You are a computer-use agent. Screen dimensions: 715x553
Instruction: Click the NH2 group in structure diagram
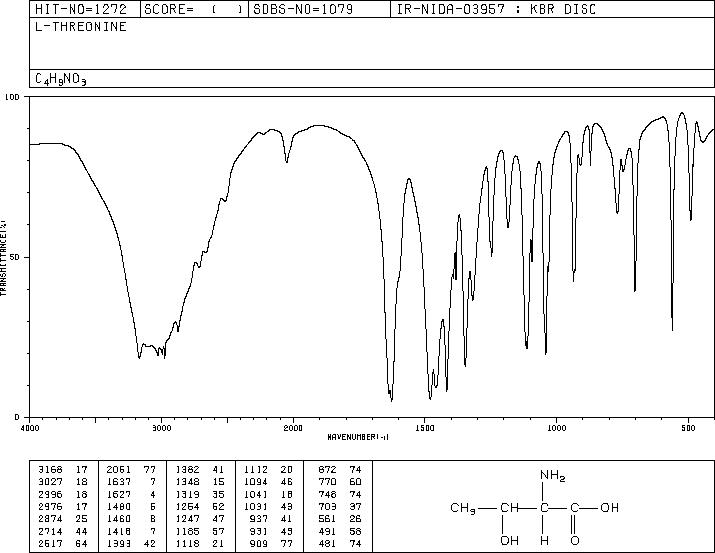pyautogui.click(x=552, y=475)
